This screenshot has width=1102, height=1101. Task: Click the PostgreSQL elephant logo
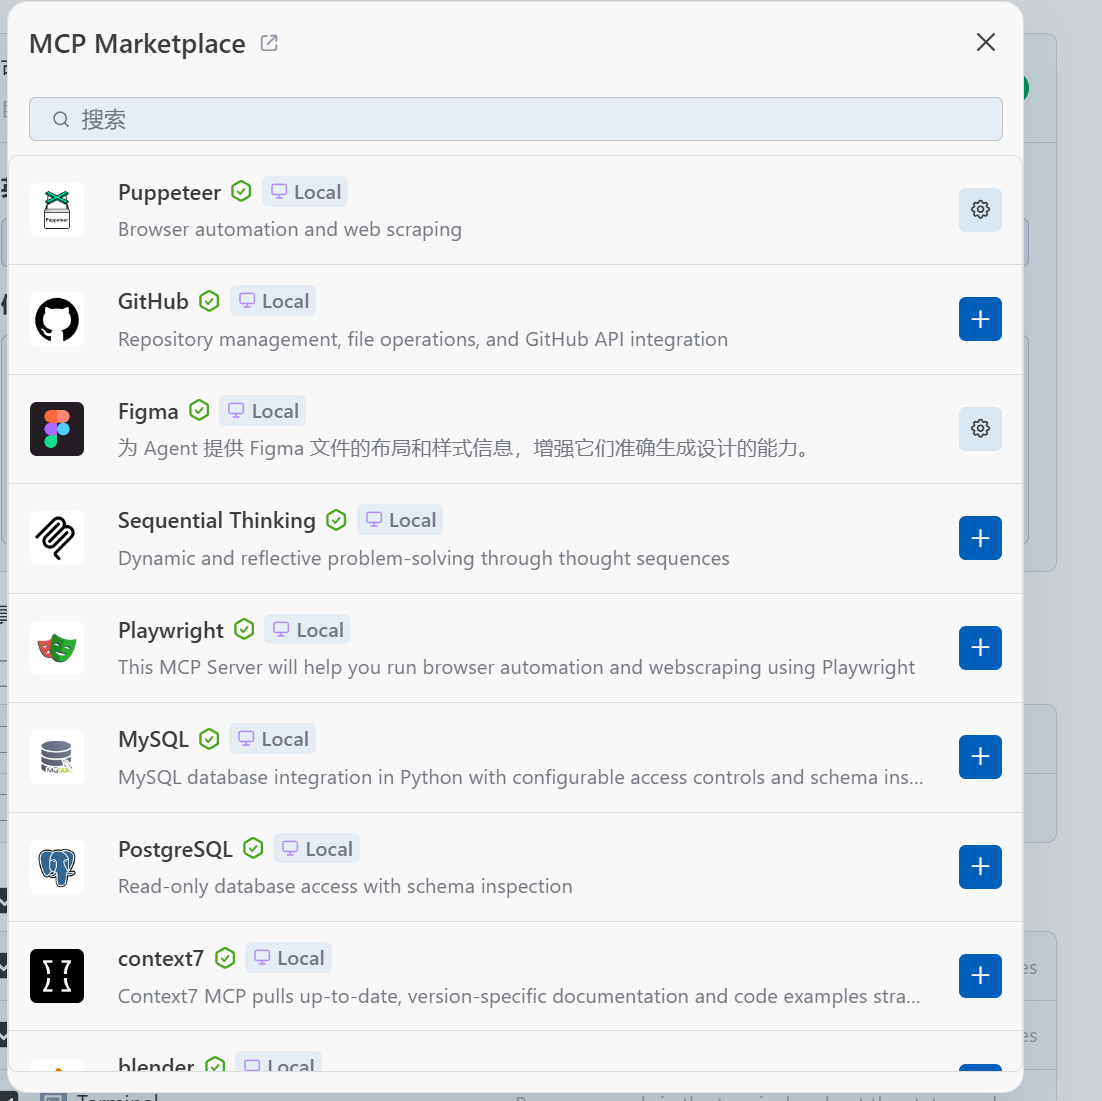[x=57, y=867]
